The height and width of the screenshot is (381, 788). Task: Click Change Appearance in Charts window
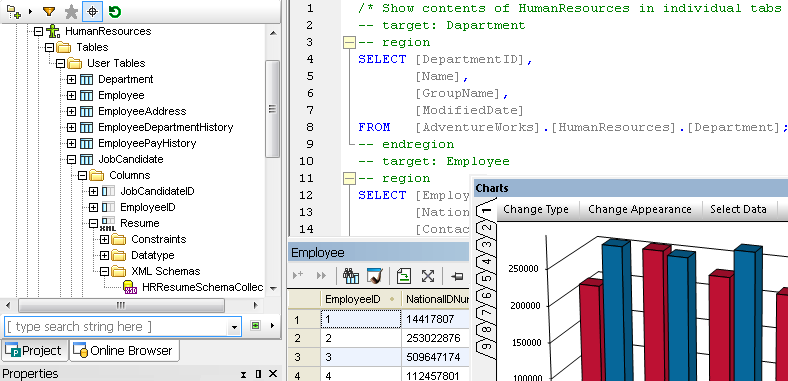[x=640, y=209]
